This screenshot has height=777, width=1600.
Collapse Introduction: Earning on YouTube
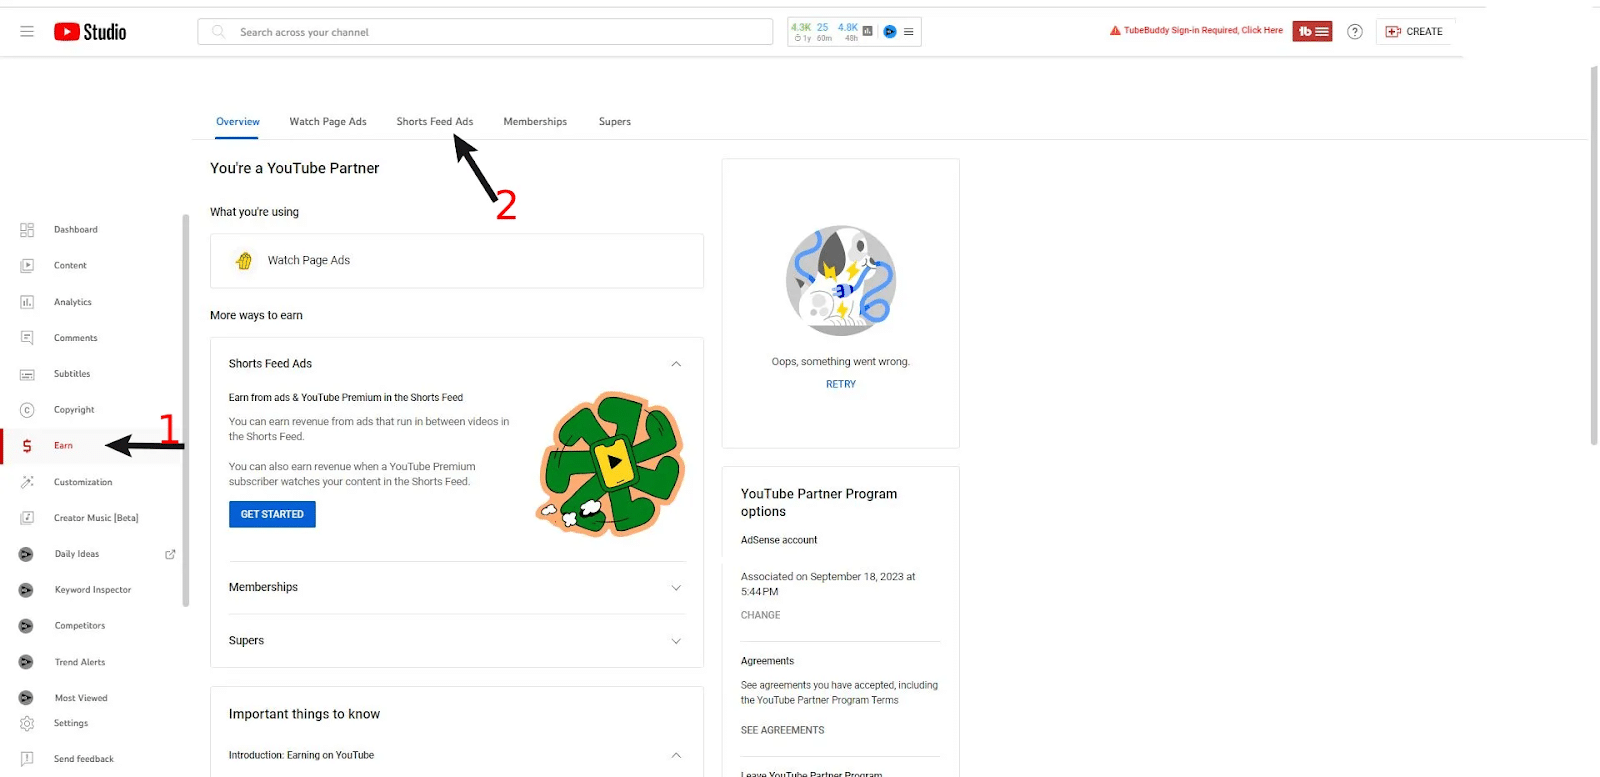[x=676, y=755]
